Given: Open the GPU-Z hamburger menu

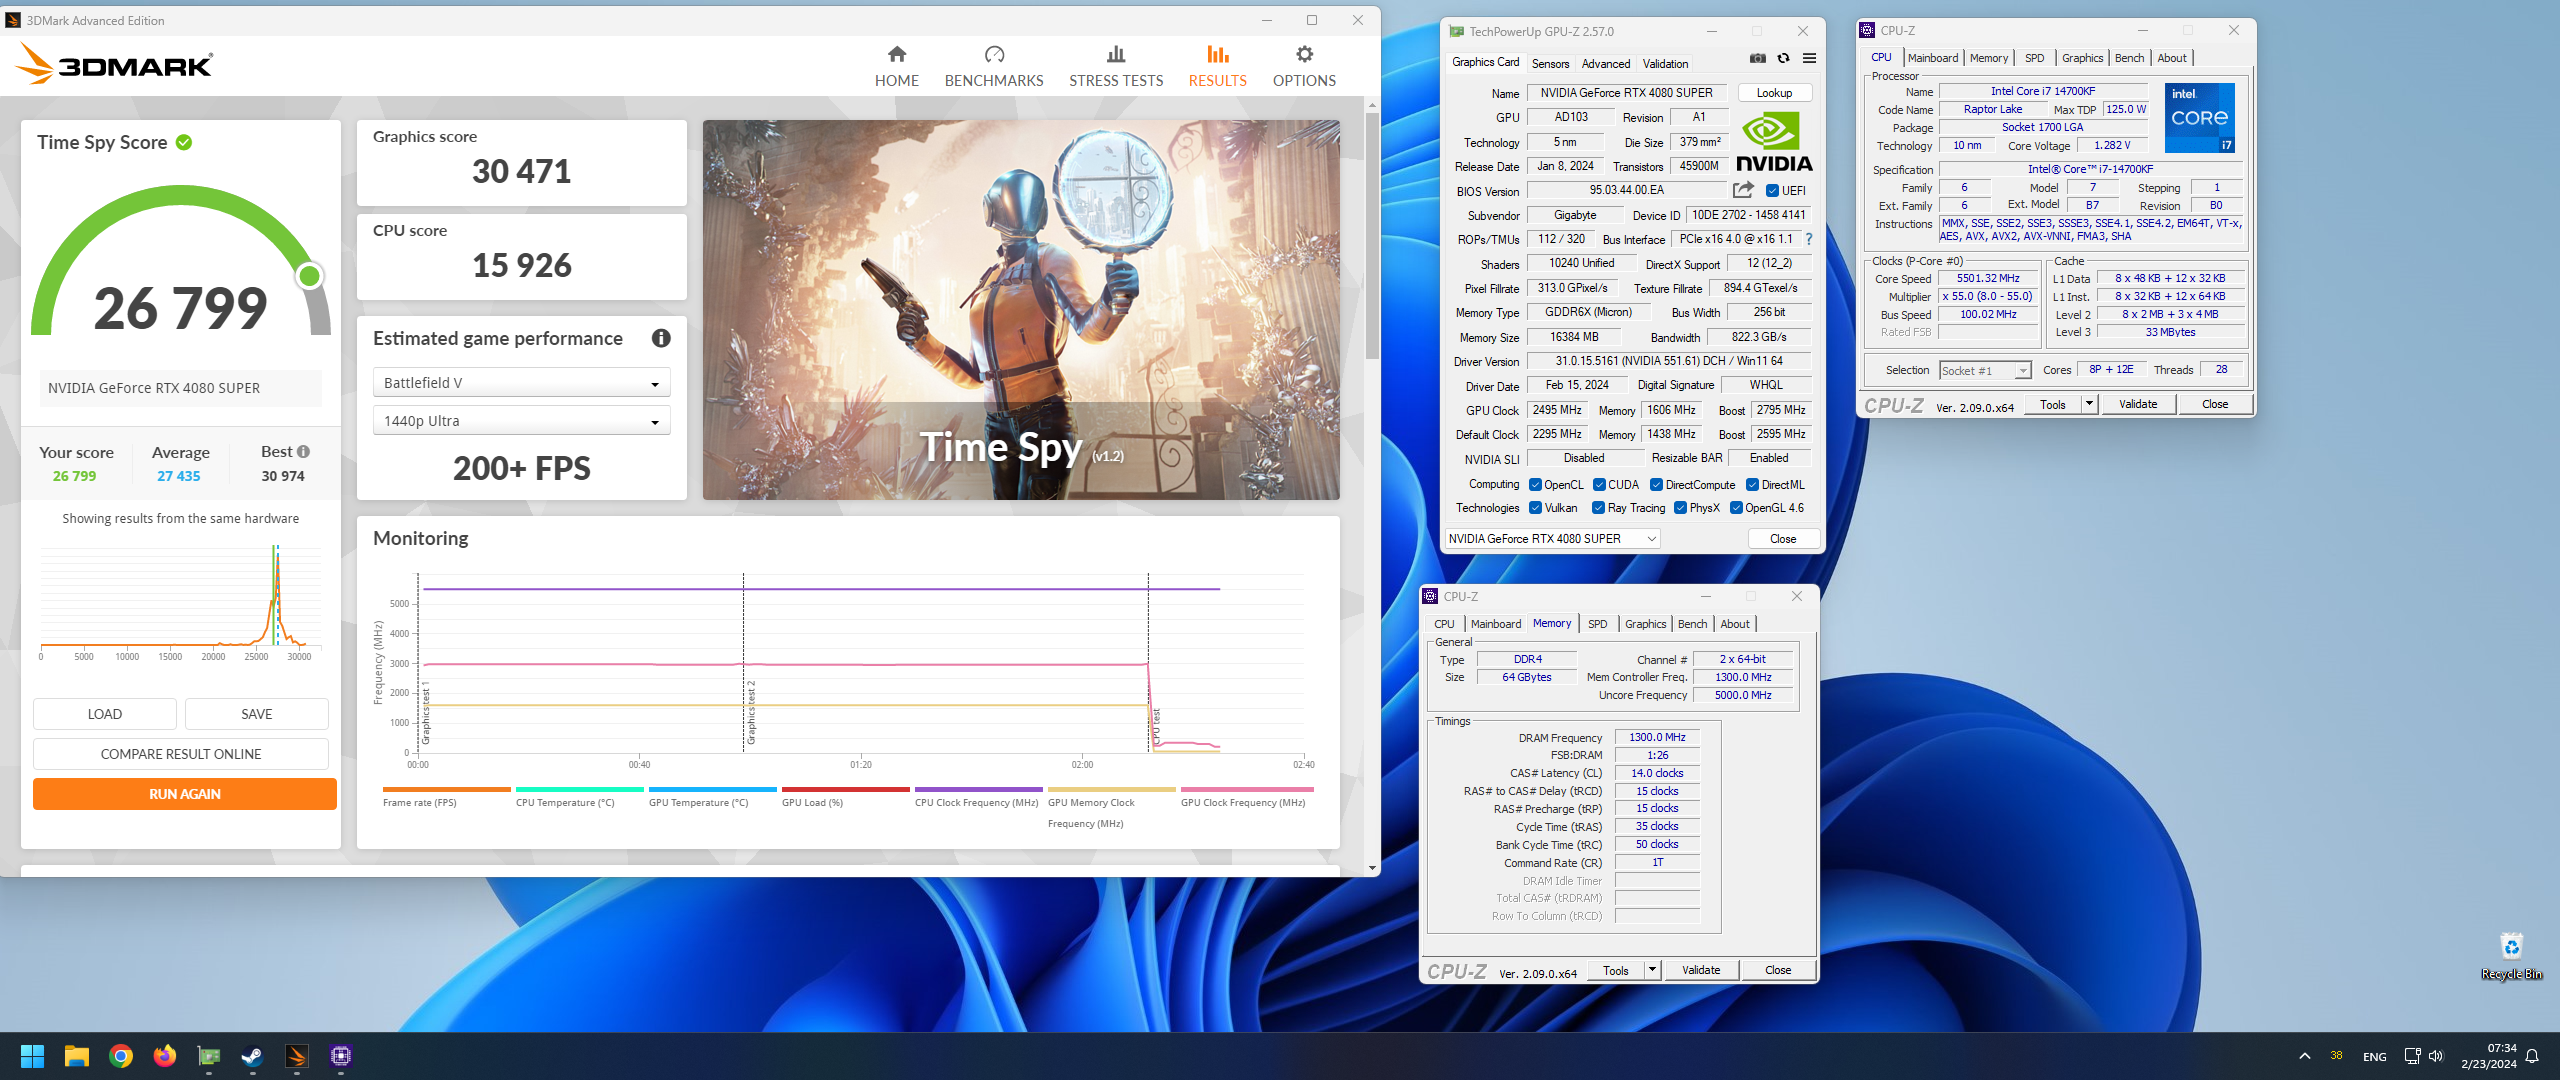Looking at the screenshot, I should point(1809,58).
